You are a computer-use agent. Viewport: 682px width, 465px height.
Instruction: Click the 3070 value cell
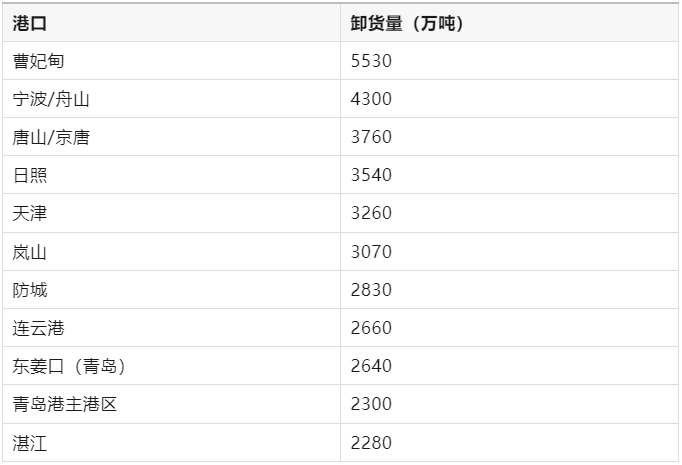click(509, 252)
